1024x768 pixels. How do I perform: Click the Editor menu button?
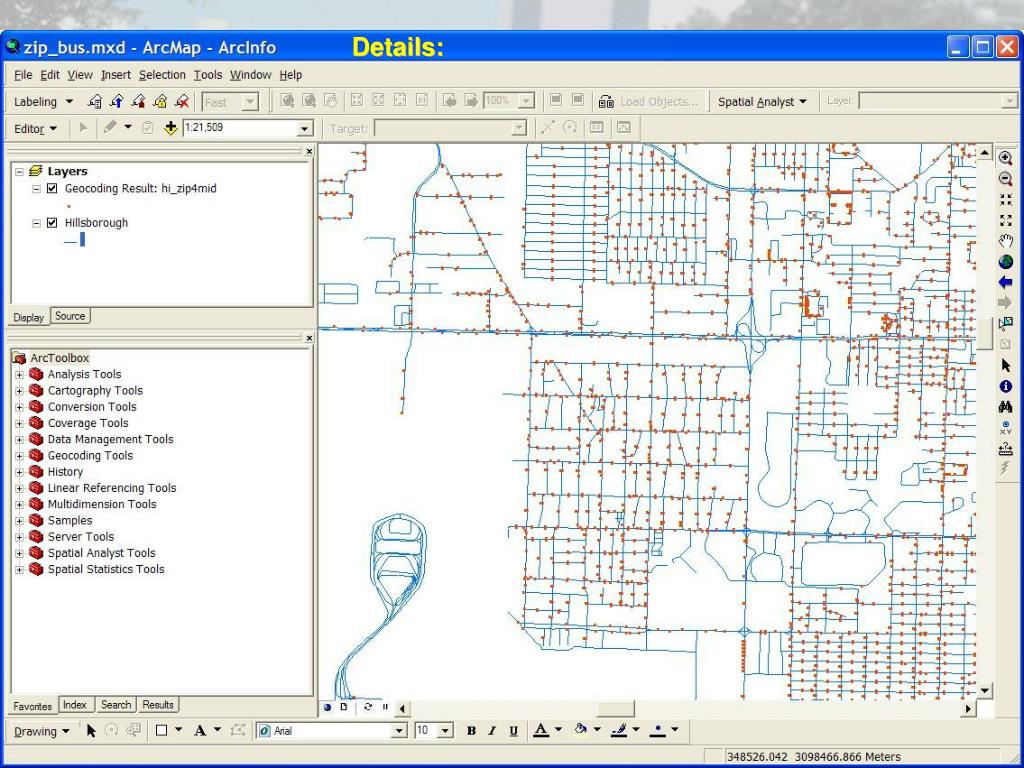[x=36, y=129]
